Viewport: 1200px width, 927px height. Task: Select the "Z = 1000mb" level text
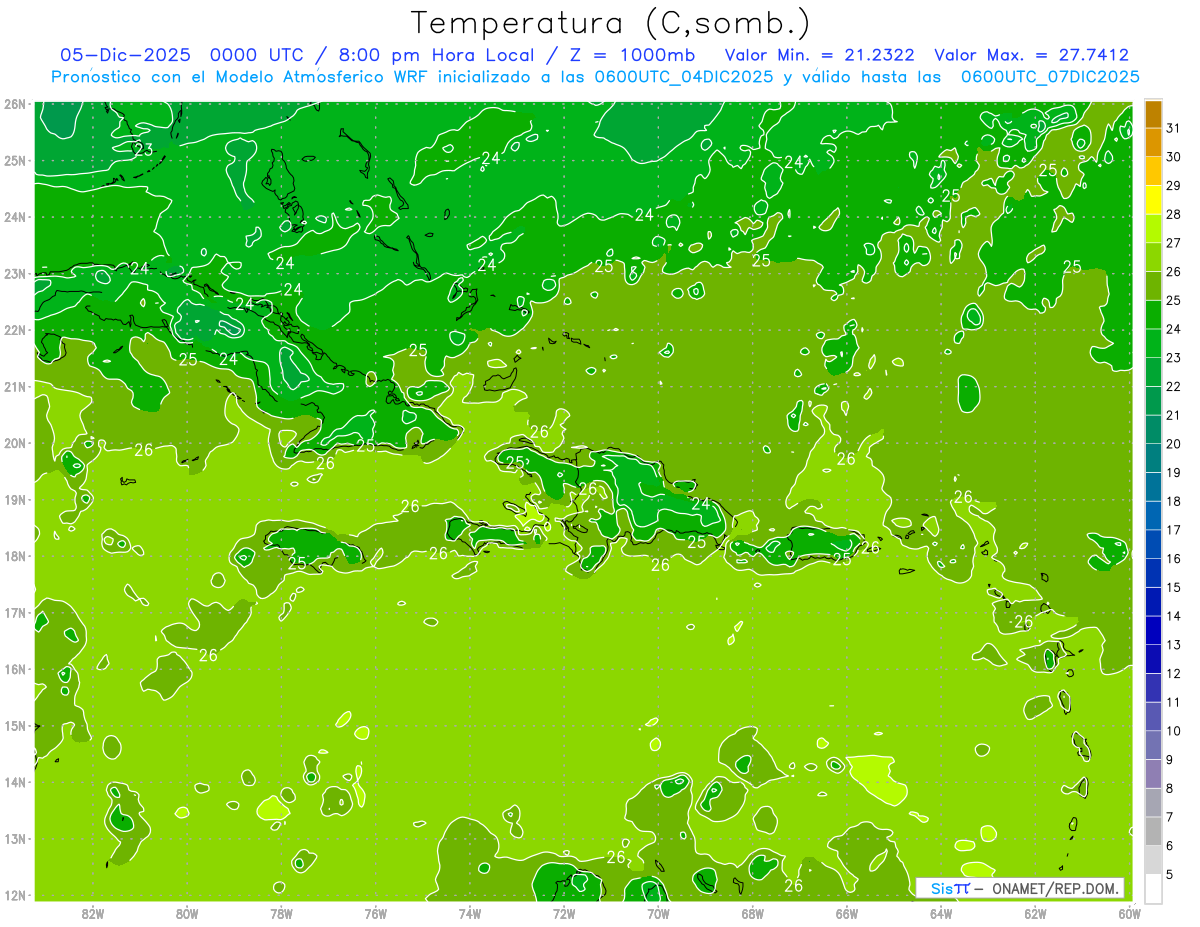pos(631,55)
